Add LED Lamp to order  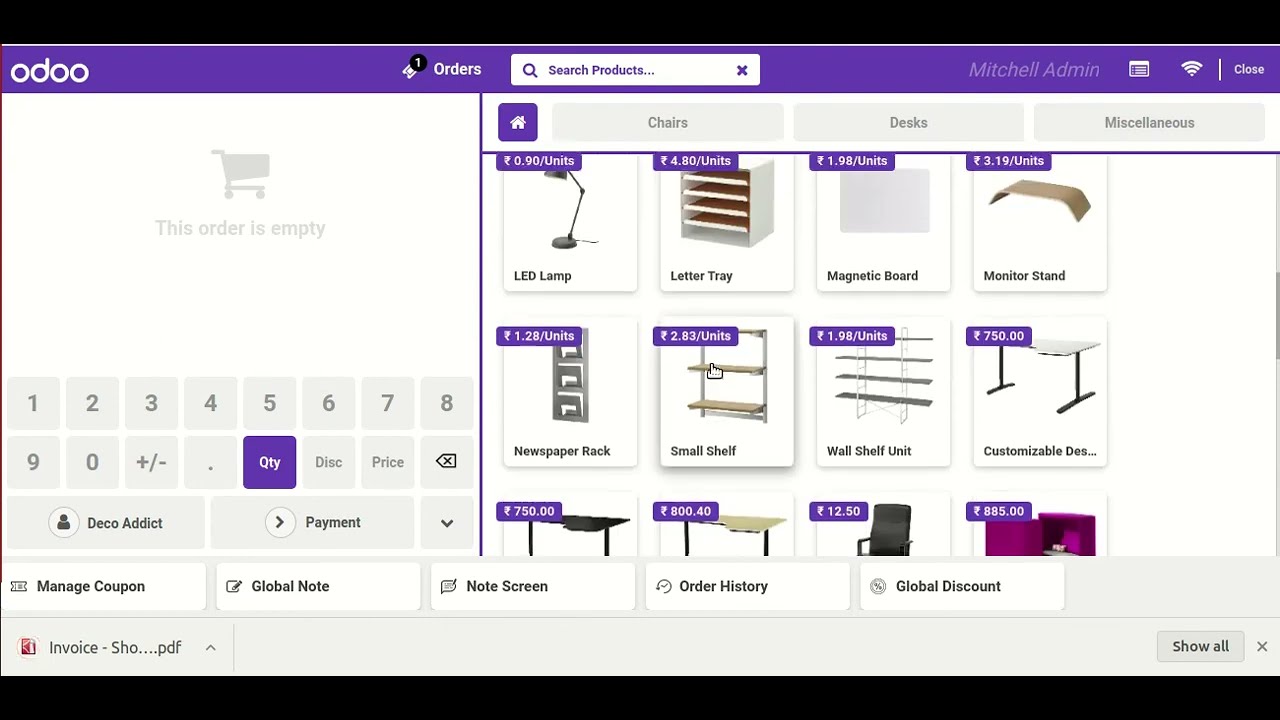click(x=570, y=222)
